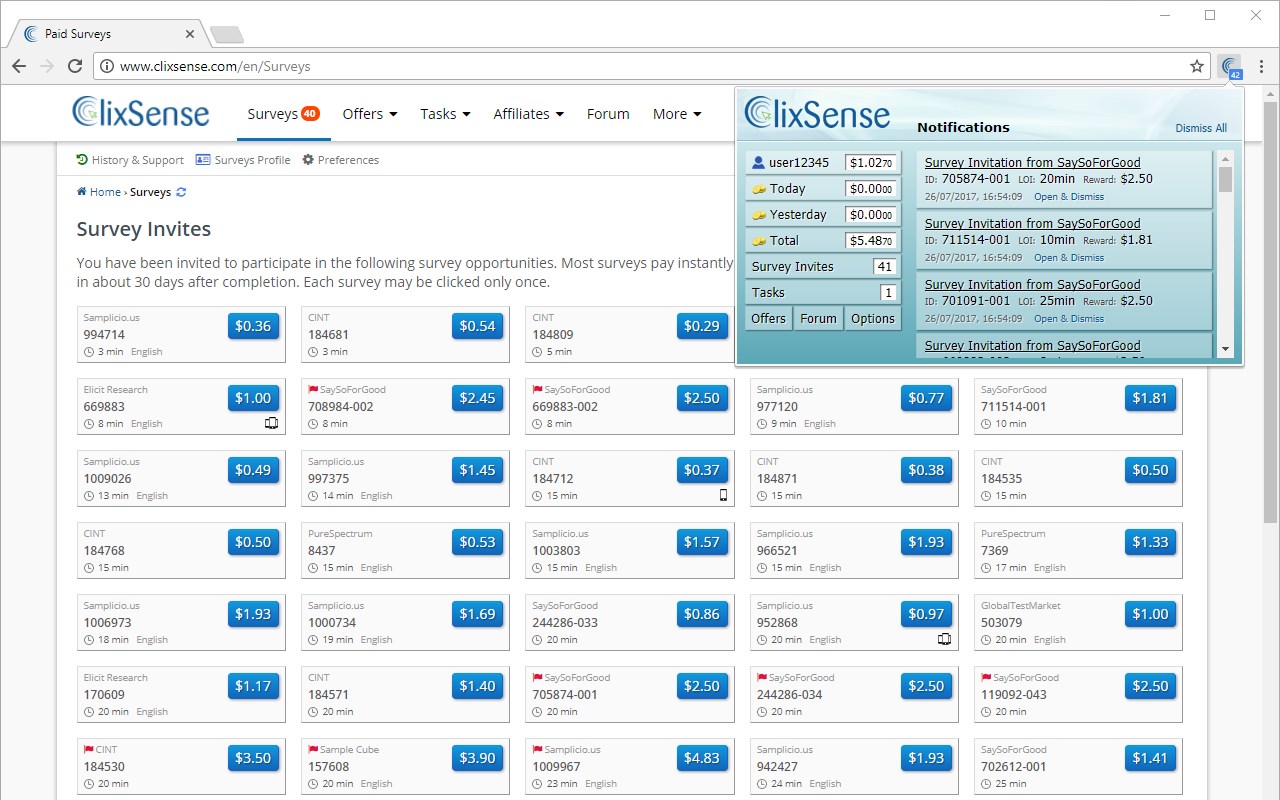Bookmark this page with the star icon
This screenshot has width=1280, height=800.
pyautogui.click(x=1197, y=66)
